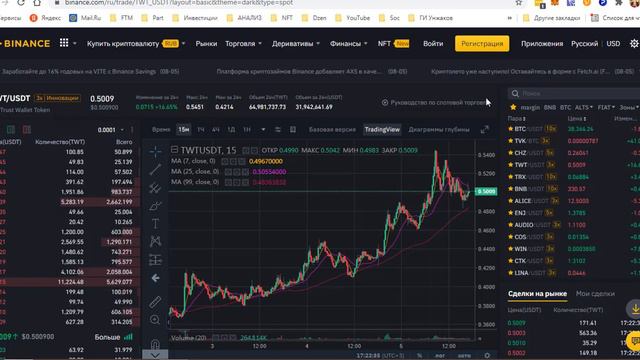640x360 pixels.
Task: Select the chart patterns tool
Action: 155,241
